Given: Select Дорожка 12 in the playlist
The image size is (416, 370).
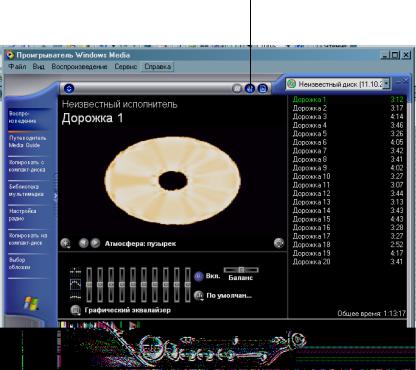Looking at the screenshot, I should coord(348,193).
